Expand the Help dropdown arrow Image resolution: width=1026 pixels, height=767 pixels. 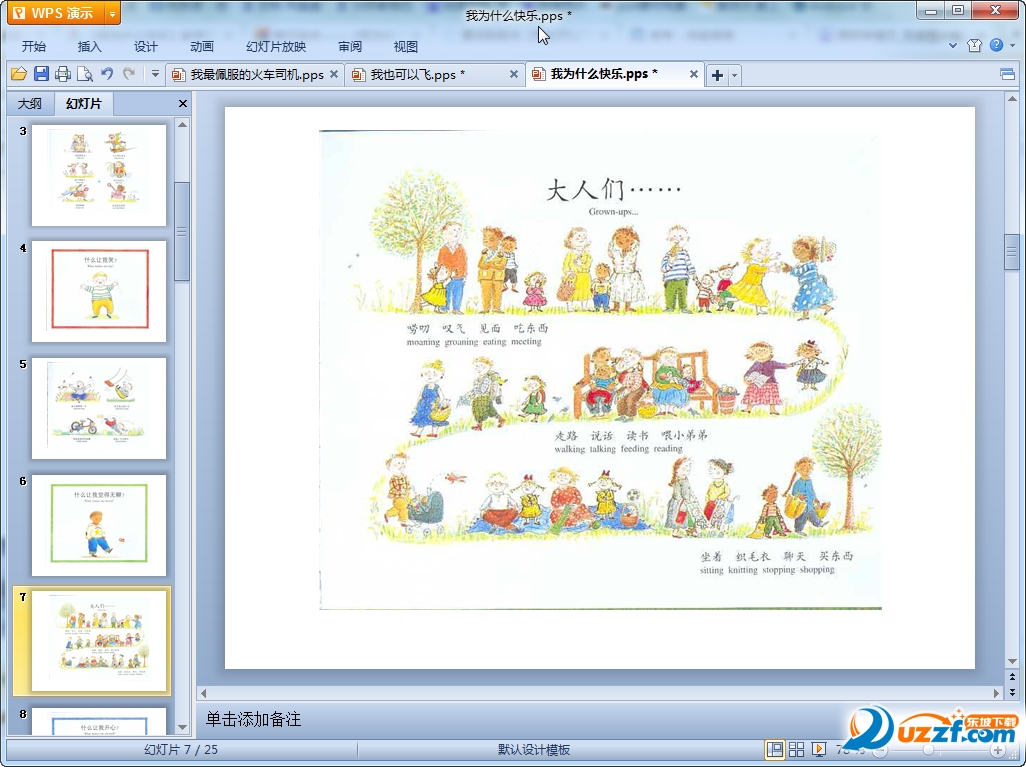pyautogui.click(x=1013, y=45)
